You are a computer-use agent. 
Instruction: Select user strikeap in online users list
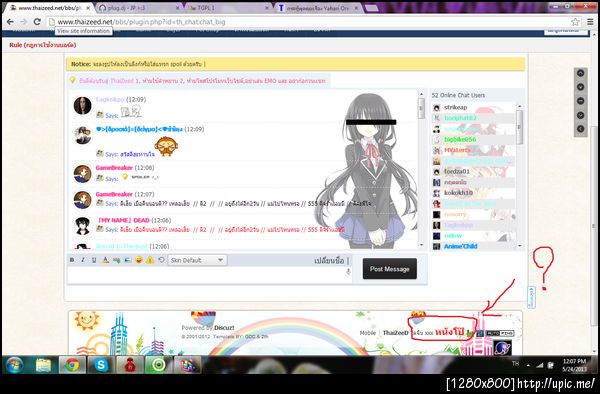(455, 107)
